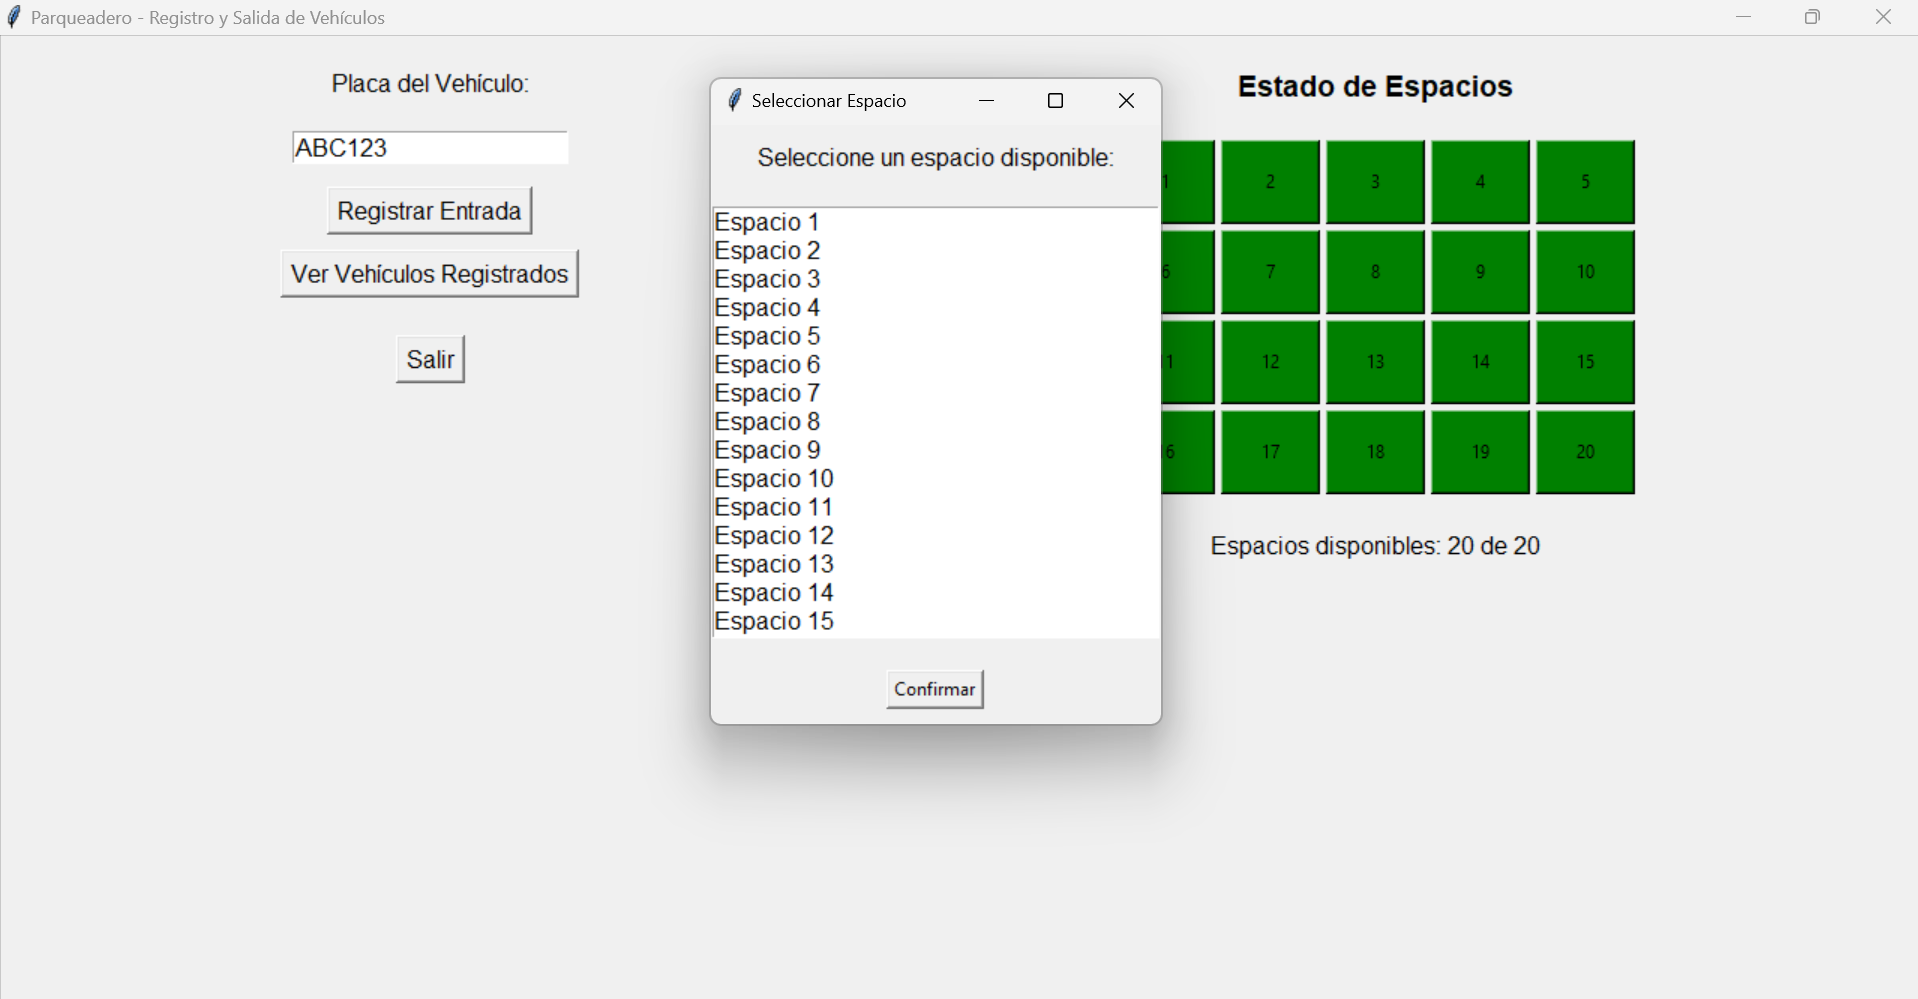Image resolution: width=1918 pixels, height=999 pixels.
Task: Click the Espacios disponibles: 20 de 20 text
Action: click(x=1375, y=546)
